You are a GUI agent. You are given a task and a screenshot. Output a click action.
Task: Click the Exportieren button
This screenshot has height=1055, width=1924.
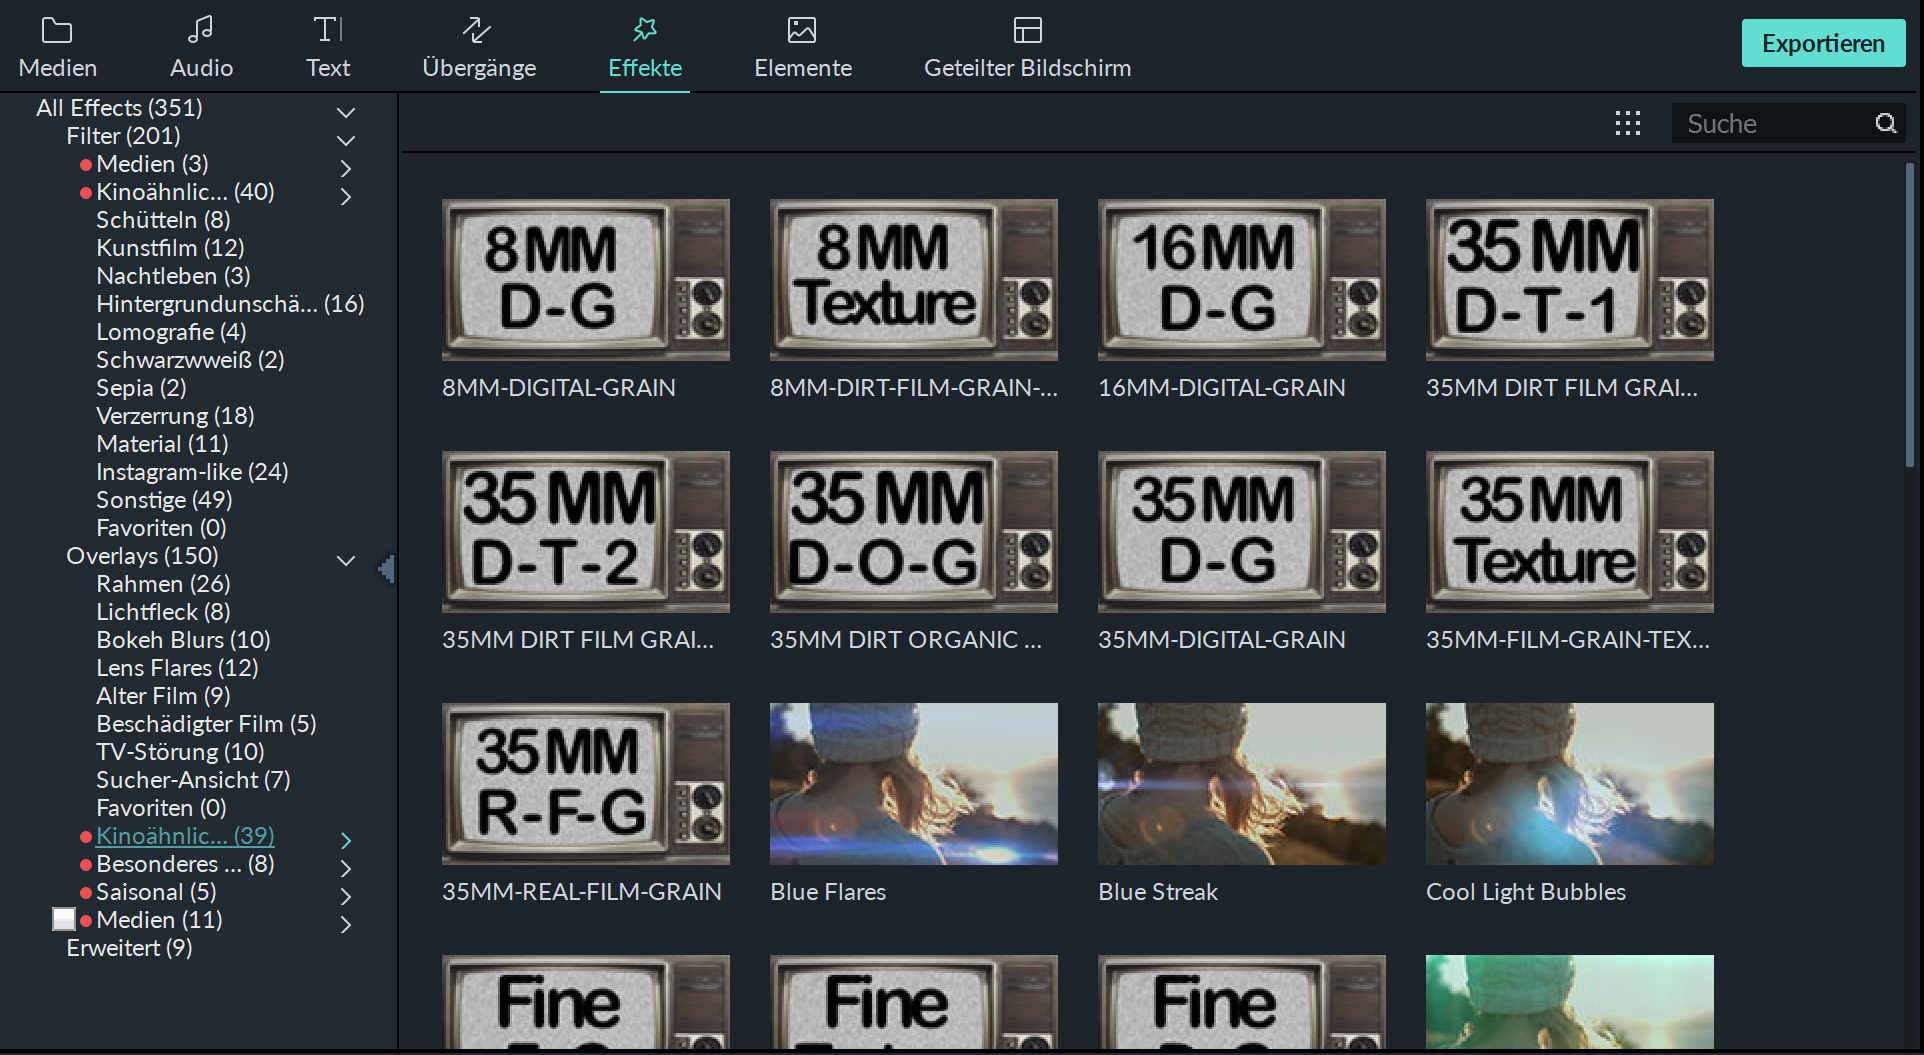pos(1823,43)
